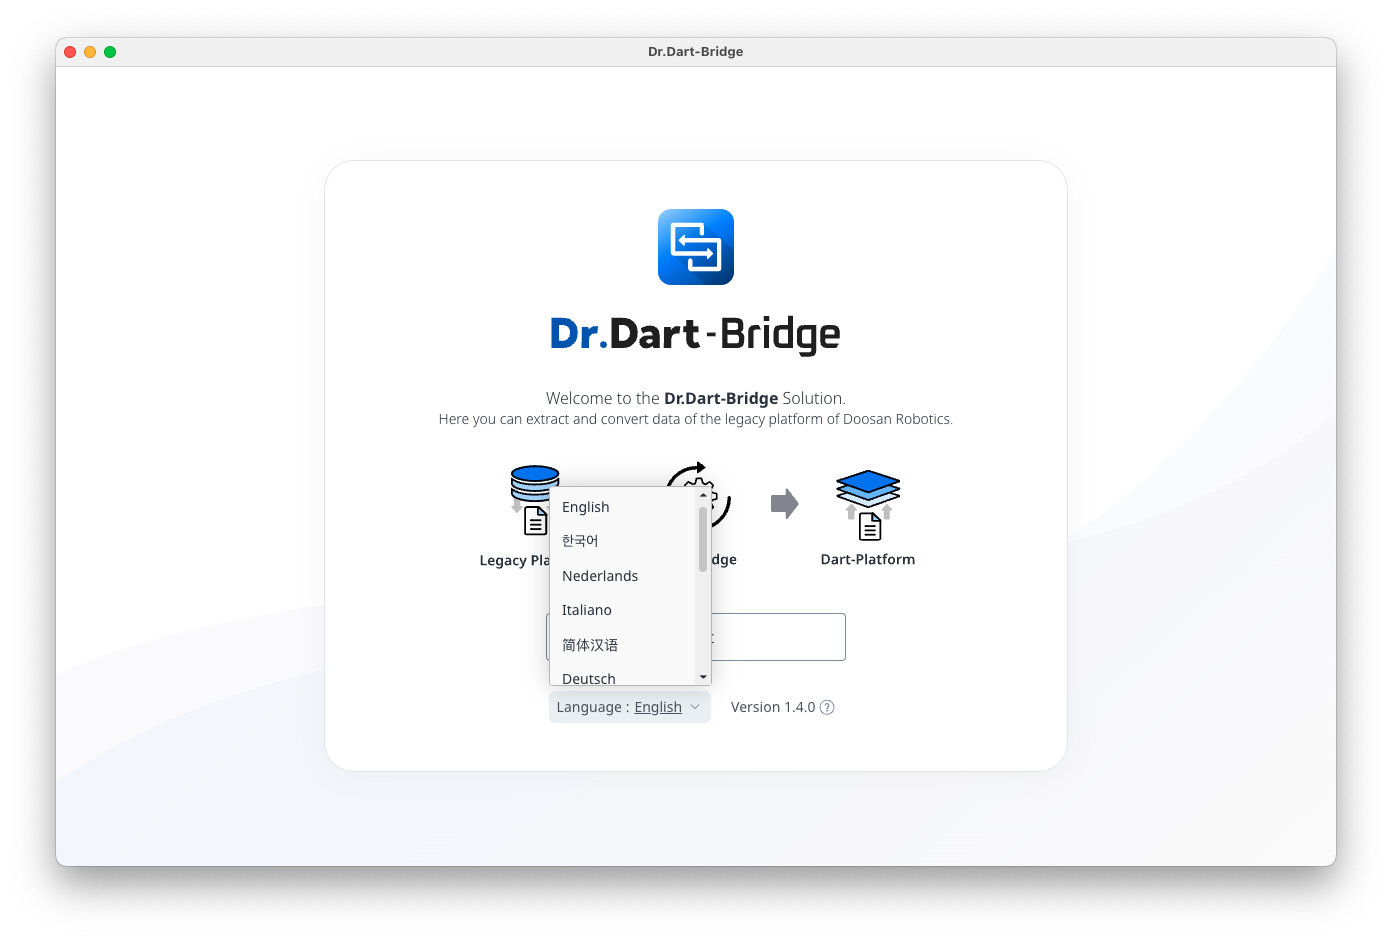Click the scroll up arrow in language list
Viewport: 1392px width, 940px height.
(x=703, y=495)
